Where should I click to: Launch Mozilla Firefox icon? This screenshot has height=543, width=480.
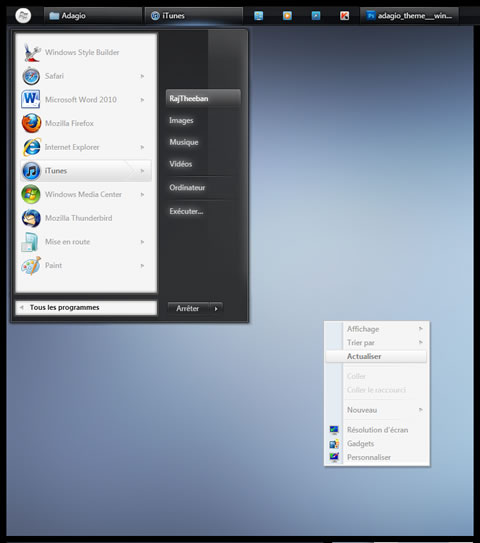[31, 123]
